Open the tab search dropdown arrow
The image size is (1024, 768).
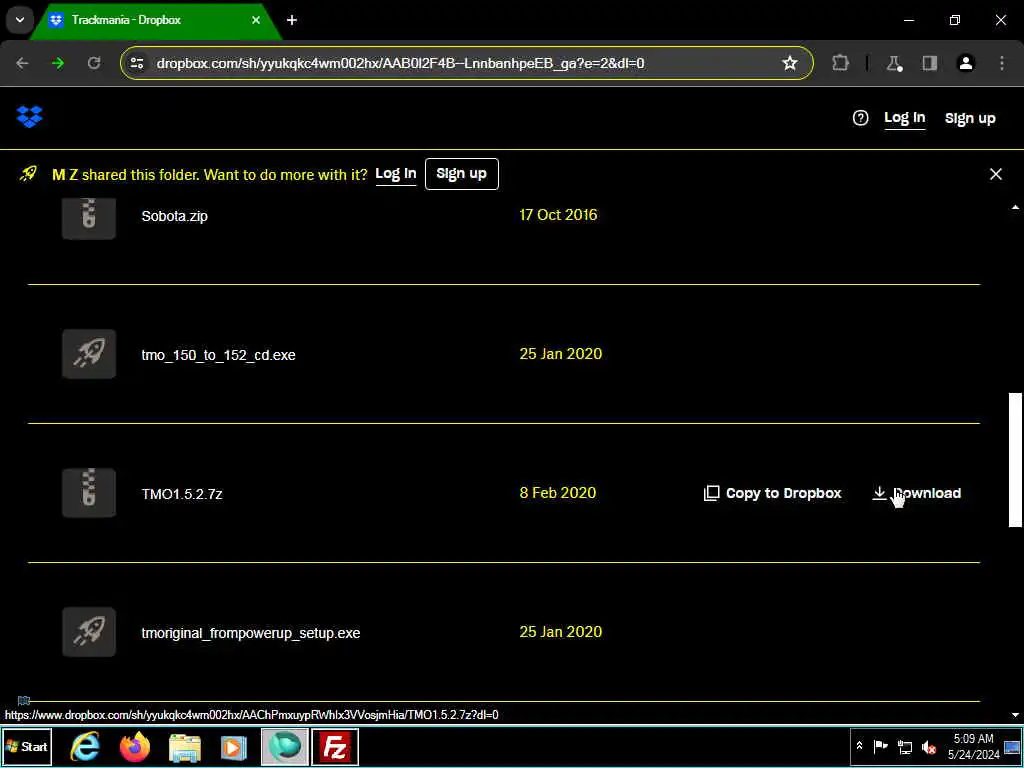coord(20,20)
